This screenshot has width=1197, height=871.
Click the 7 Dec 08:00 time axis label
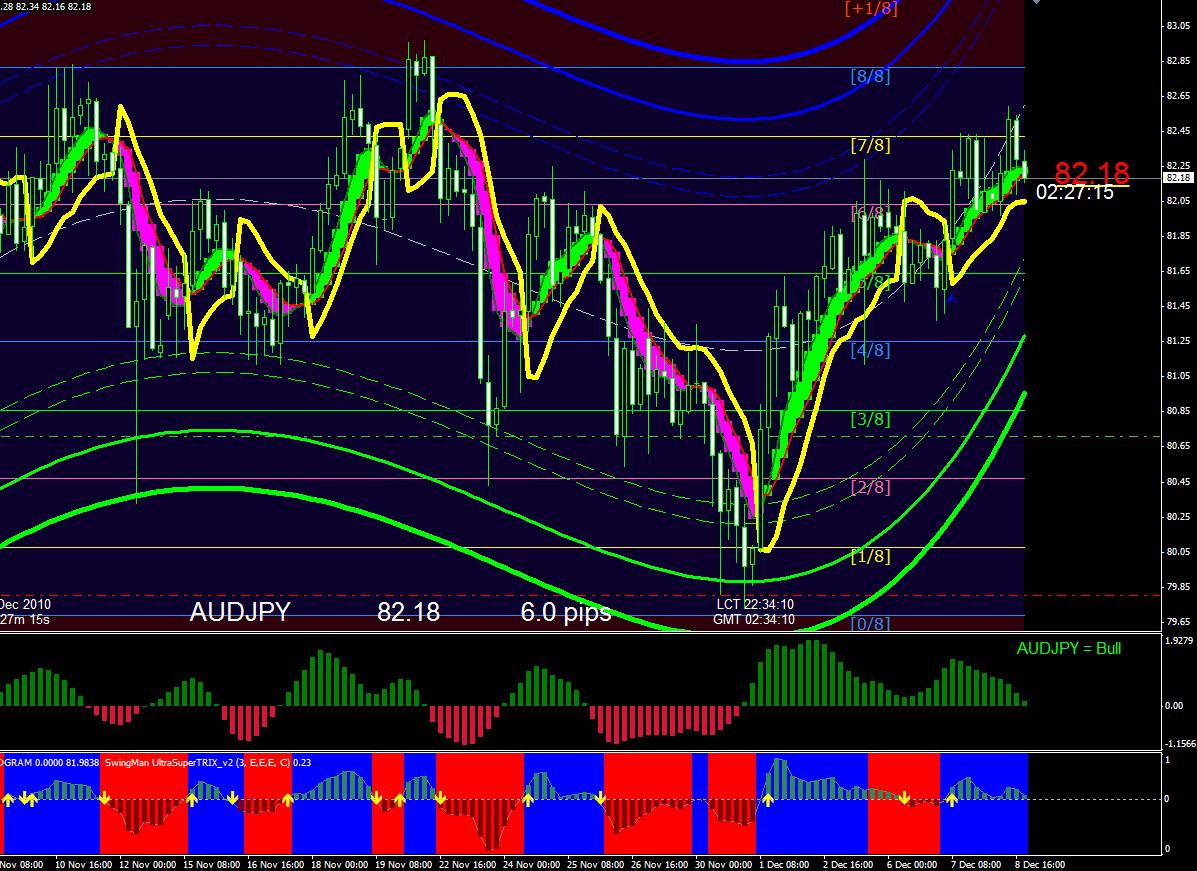(976, 865)
